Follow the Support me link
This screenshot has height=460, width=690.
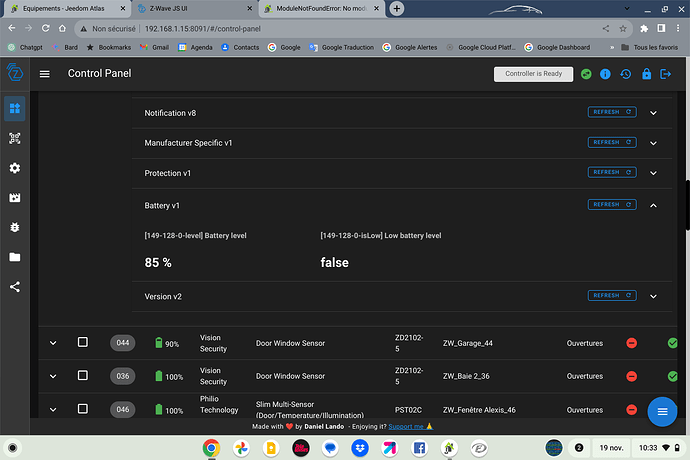click(x=410, y=426)
